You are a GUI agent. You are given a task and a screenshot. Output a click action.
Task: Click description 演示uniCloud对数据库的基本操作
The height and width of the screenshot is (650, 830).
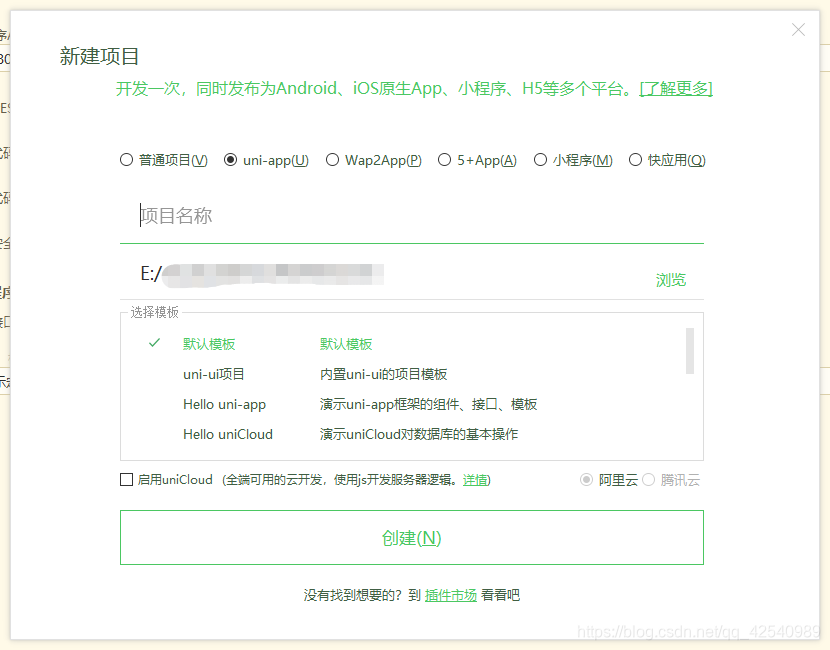tap(419, 435)
